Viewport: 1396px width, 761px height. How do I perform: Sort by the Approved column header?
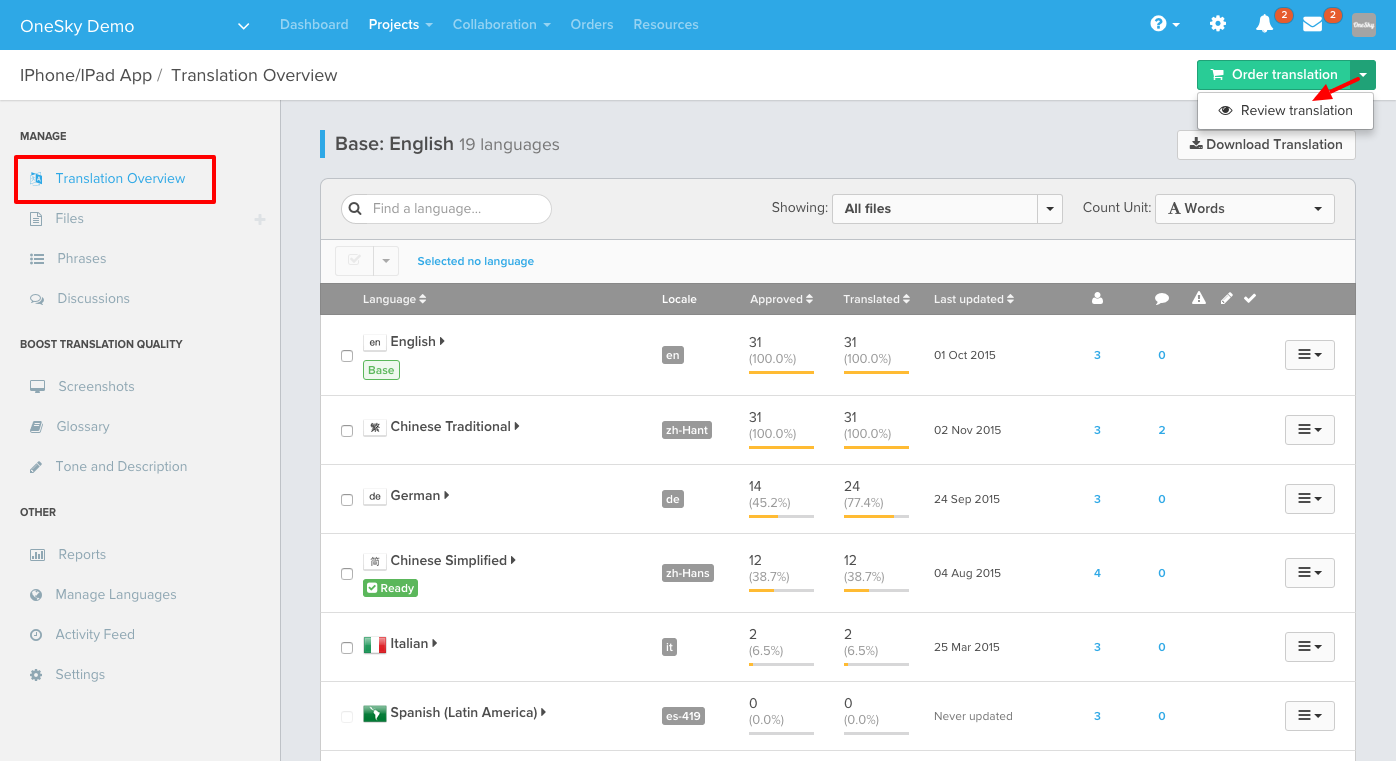(x=781, y=299)
